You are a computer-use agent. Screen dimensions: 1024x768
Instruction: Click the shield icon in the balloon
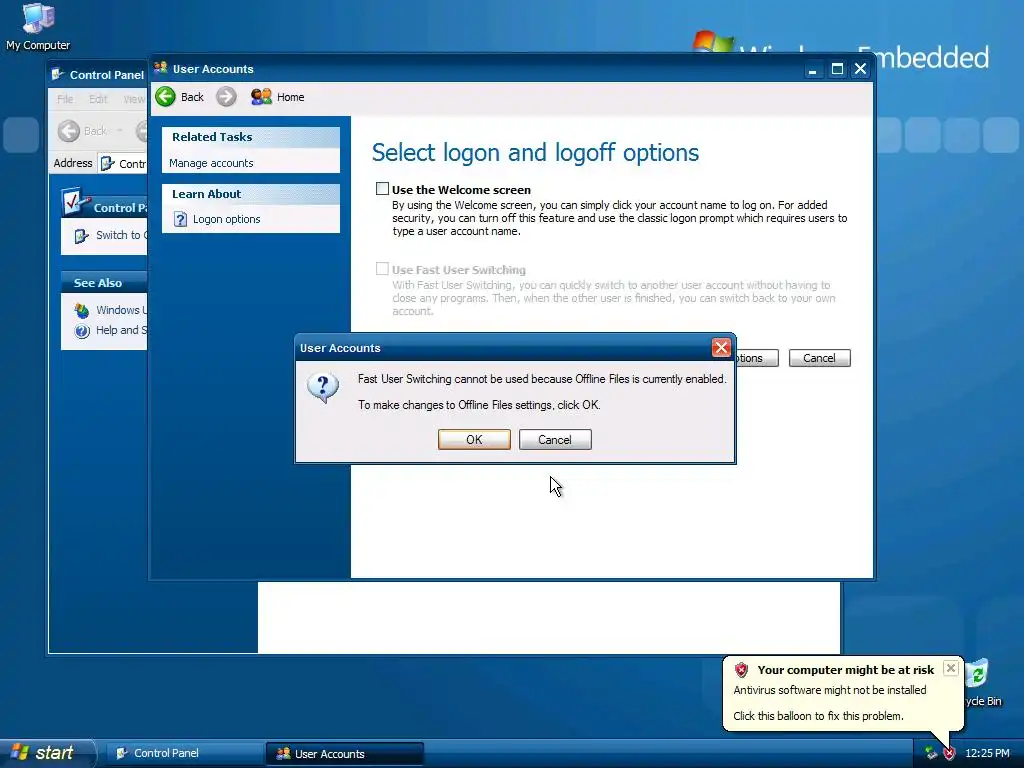point(741,669)
